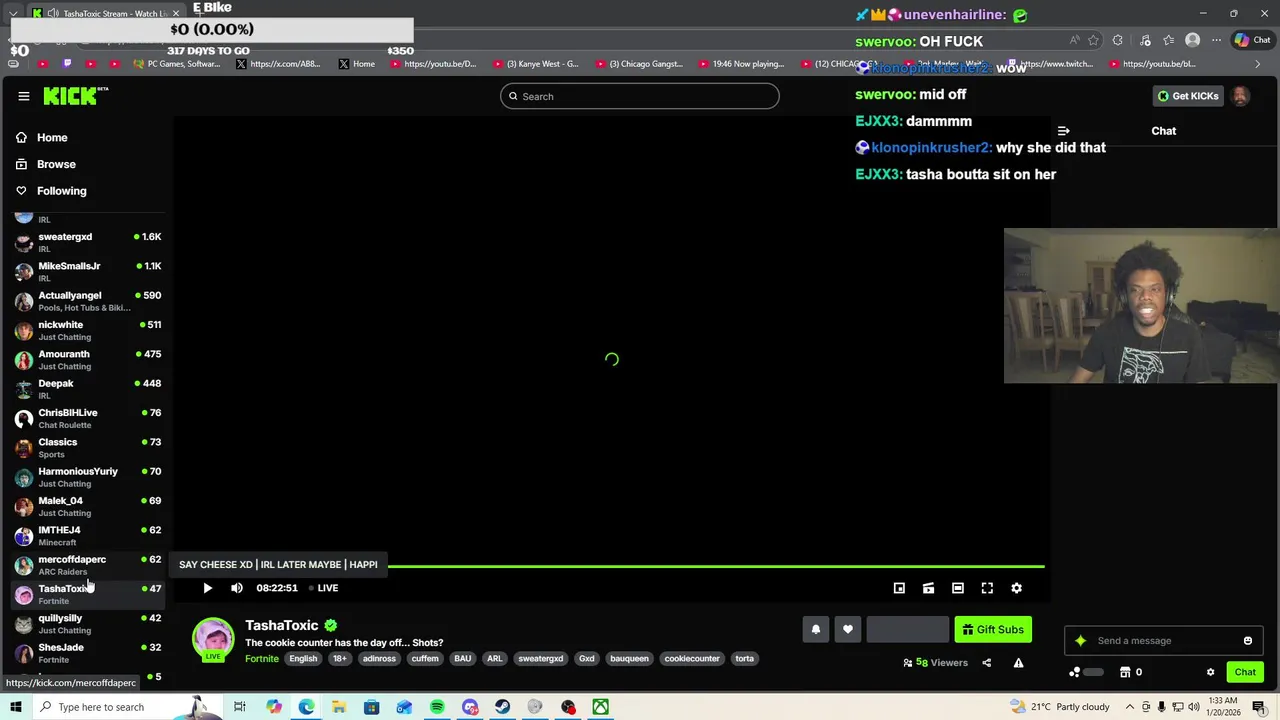Viewport: 1280px width, 720px height.
Task: Open chat settings gear
Action: [x=1210, y=672]
